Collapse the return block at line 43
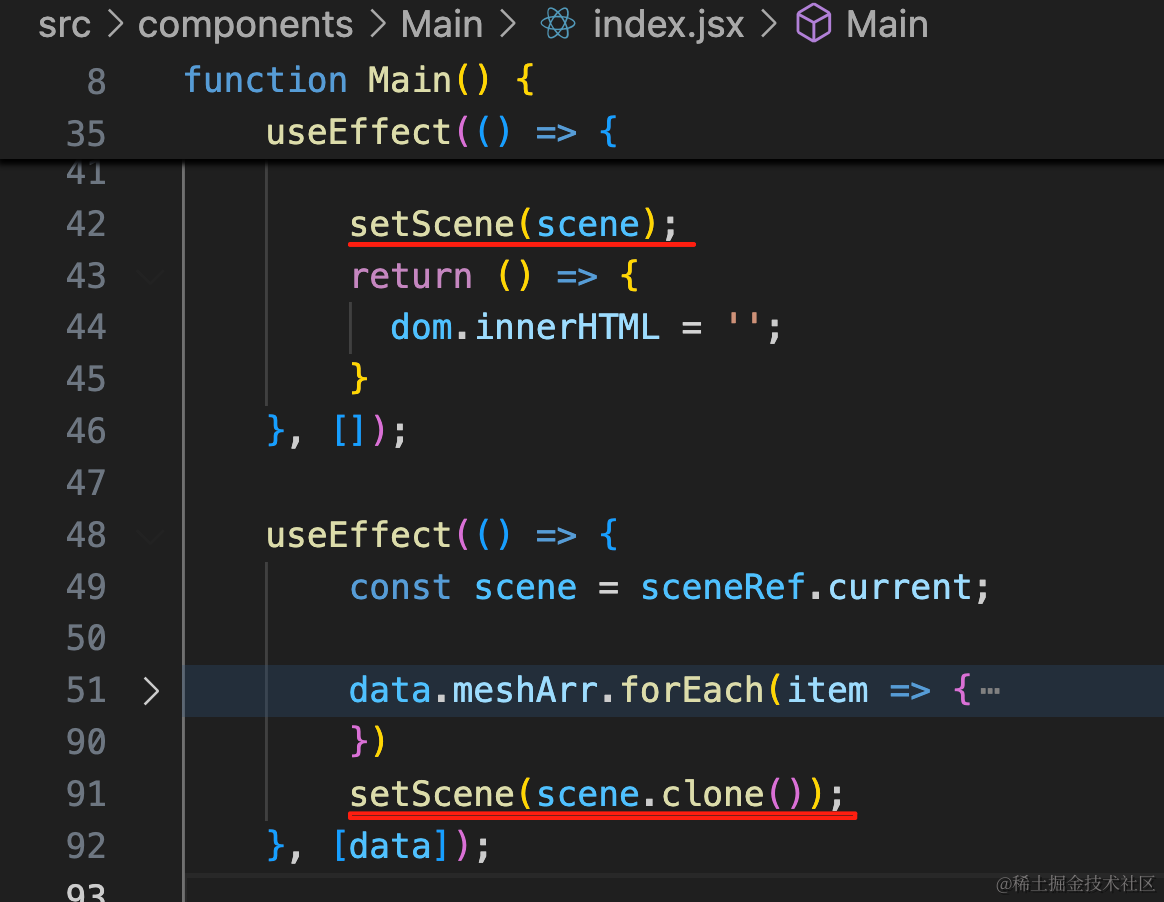This screenshot has height=902, width=1164. point(151,277)
